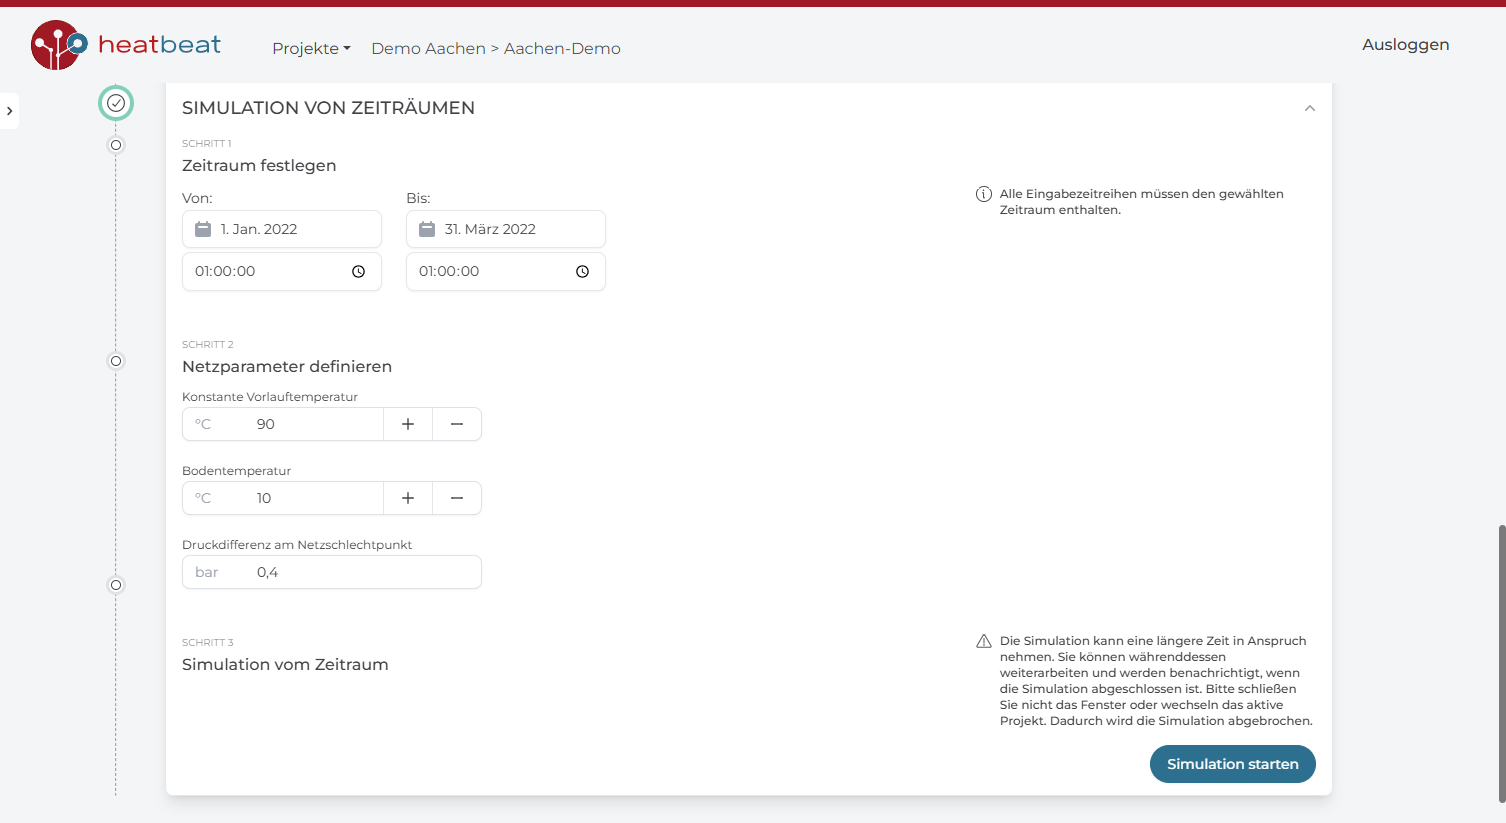The height and width of the screenshot is (823, 1506).
Task: Open the Demo Aachen breadcrumb link
Action: point(428,47)
